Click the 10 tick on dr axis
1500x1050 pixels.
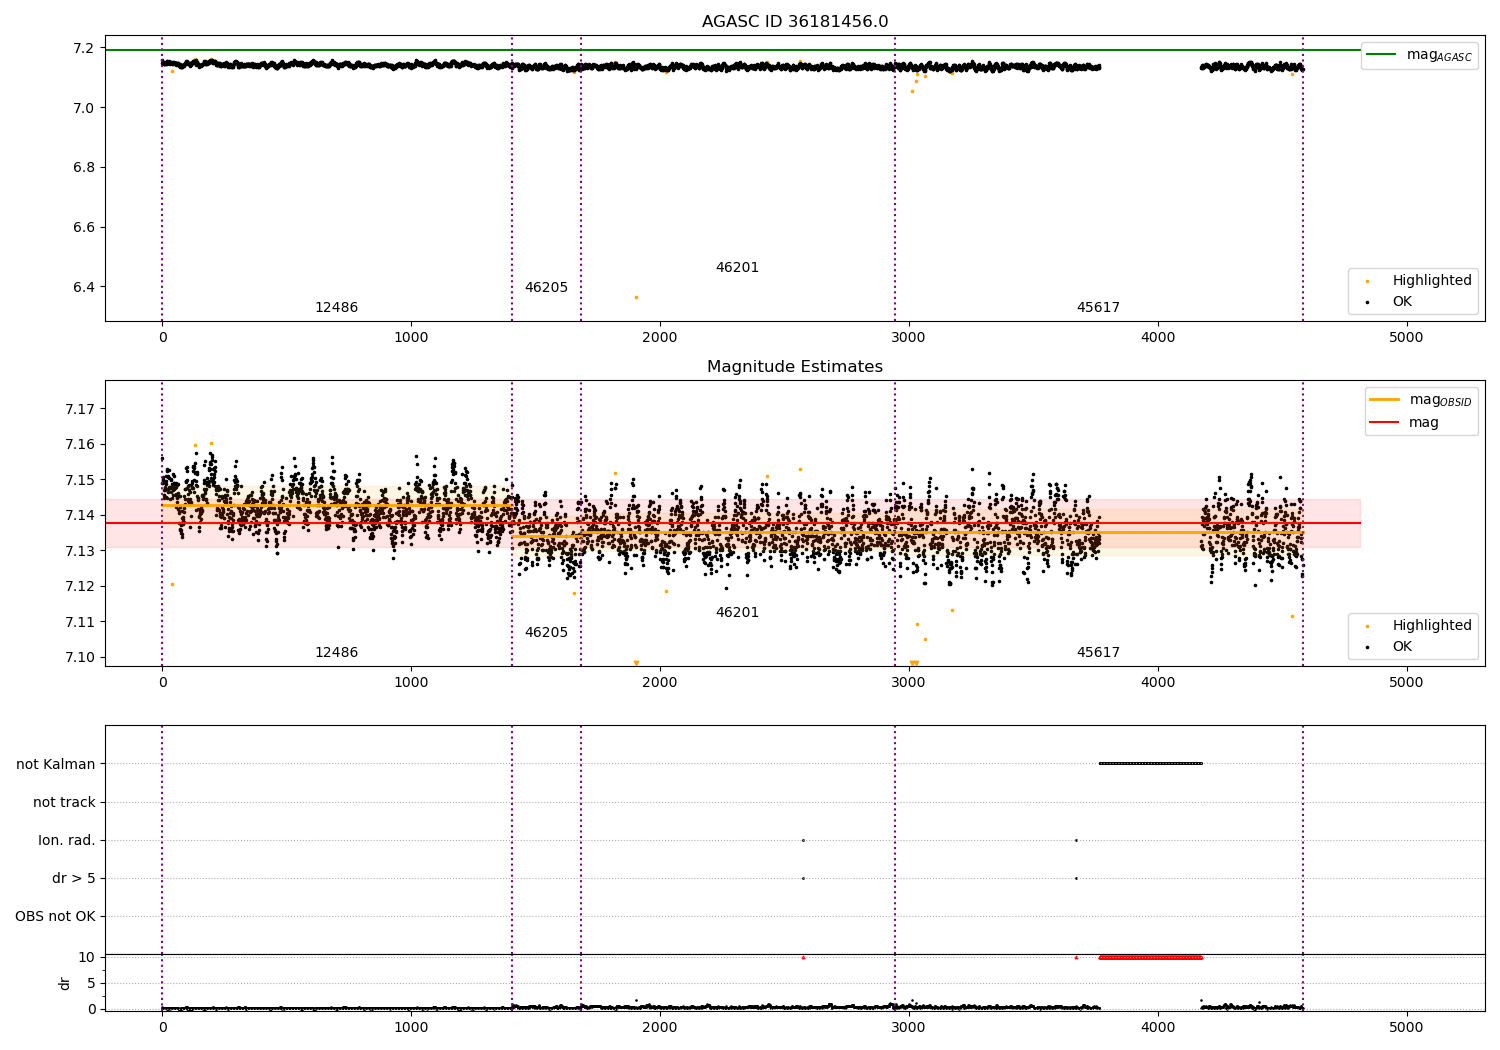pyautogui.click(x=87, y=958)
